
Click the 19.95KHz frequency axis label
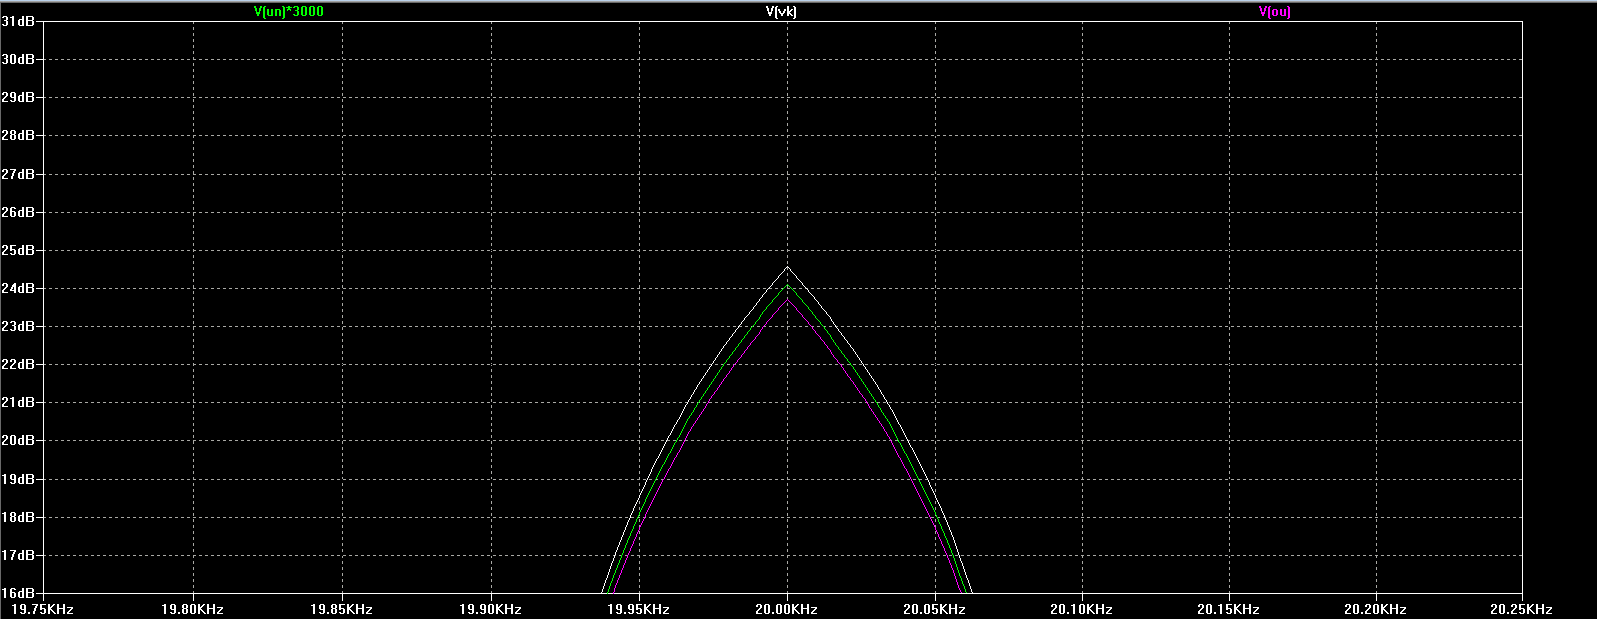pyautogui.click(x=639, y=609)
